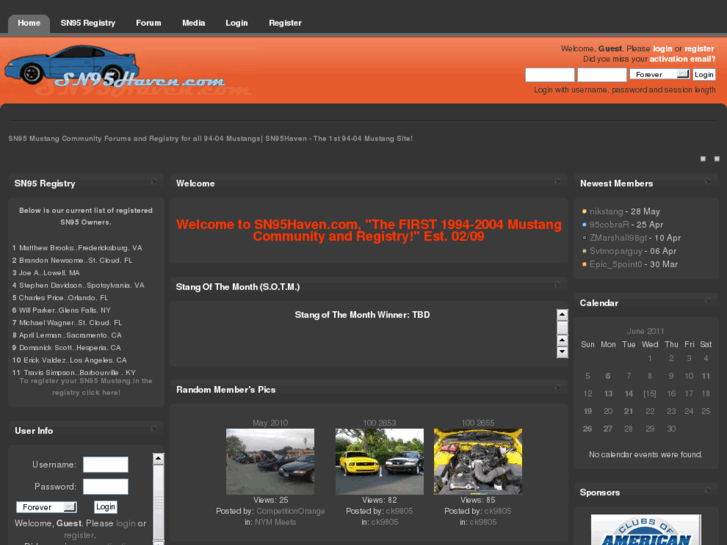Click the status icon beside Svtmoparguy

[x=584, y=251]
